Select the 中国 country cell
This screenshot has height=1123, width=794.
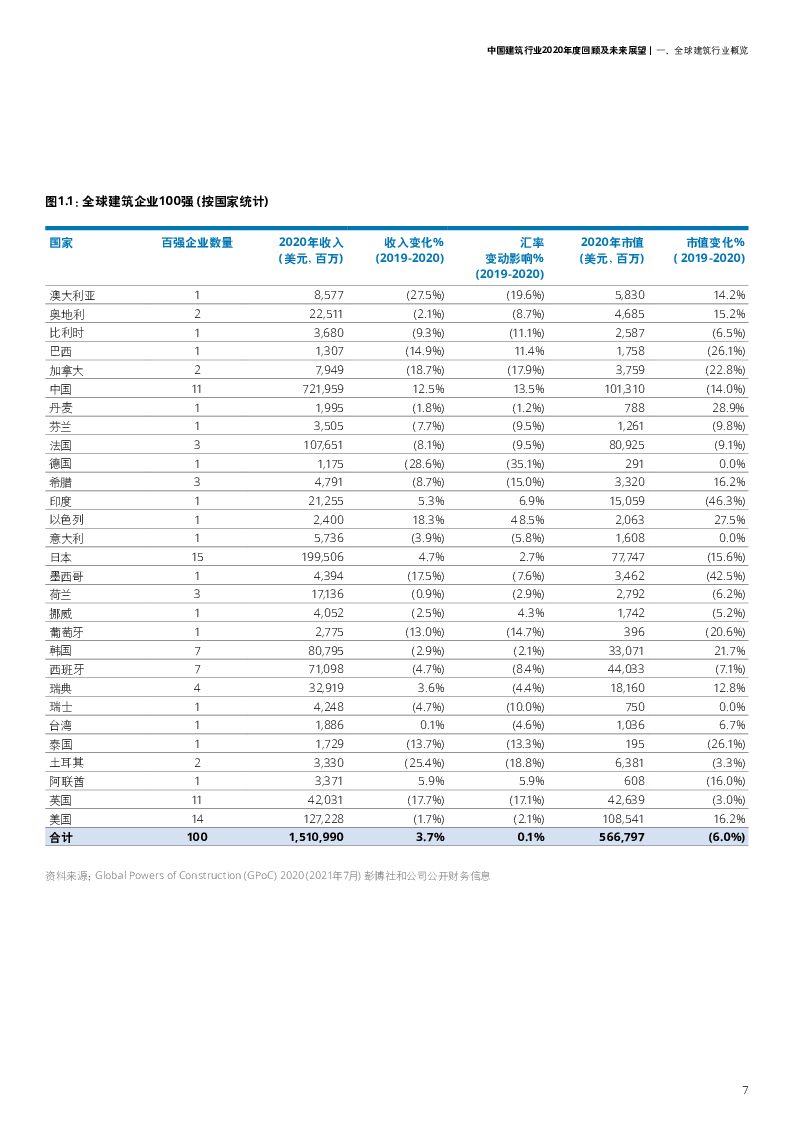pyautogui.click(x=60, y=388)
